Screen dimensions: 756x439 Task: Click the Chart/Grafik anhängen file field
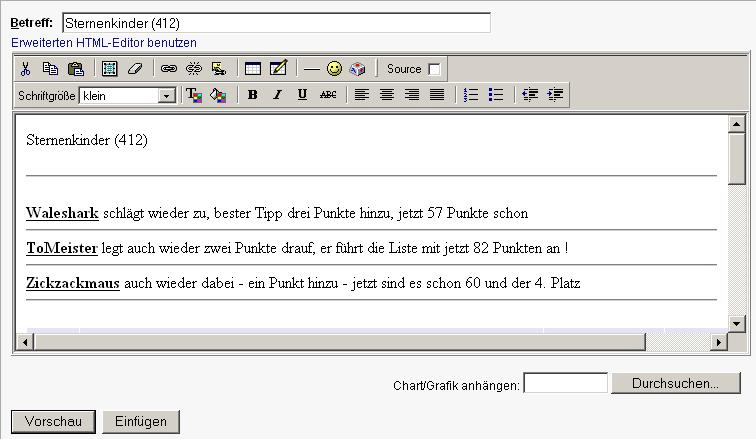point(566,383)
